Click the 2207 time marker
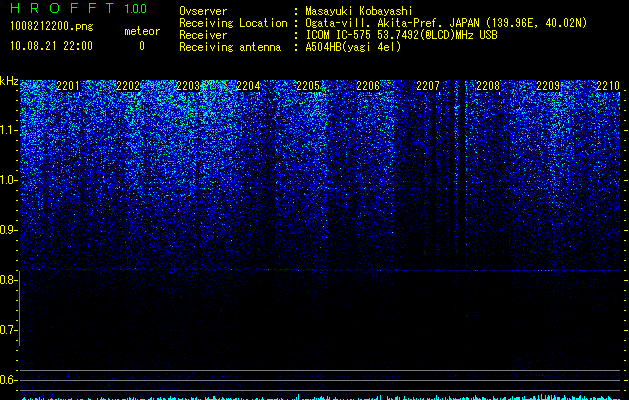This screenshot has height=400, width=629. coord(428,86)
